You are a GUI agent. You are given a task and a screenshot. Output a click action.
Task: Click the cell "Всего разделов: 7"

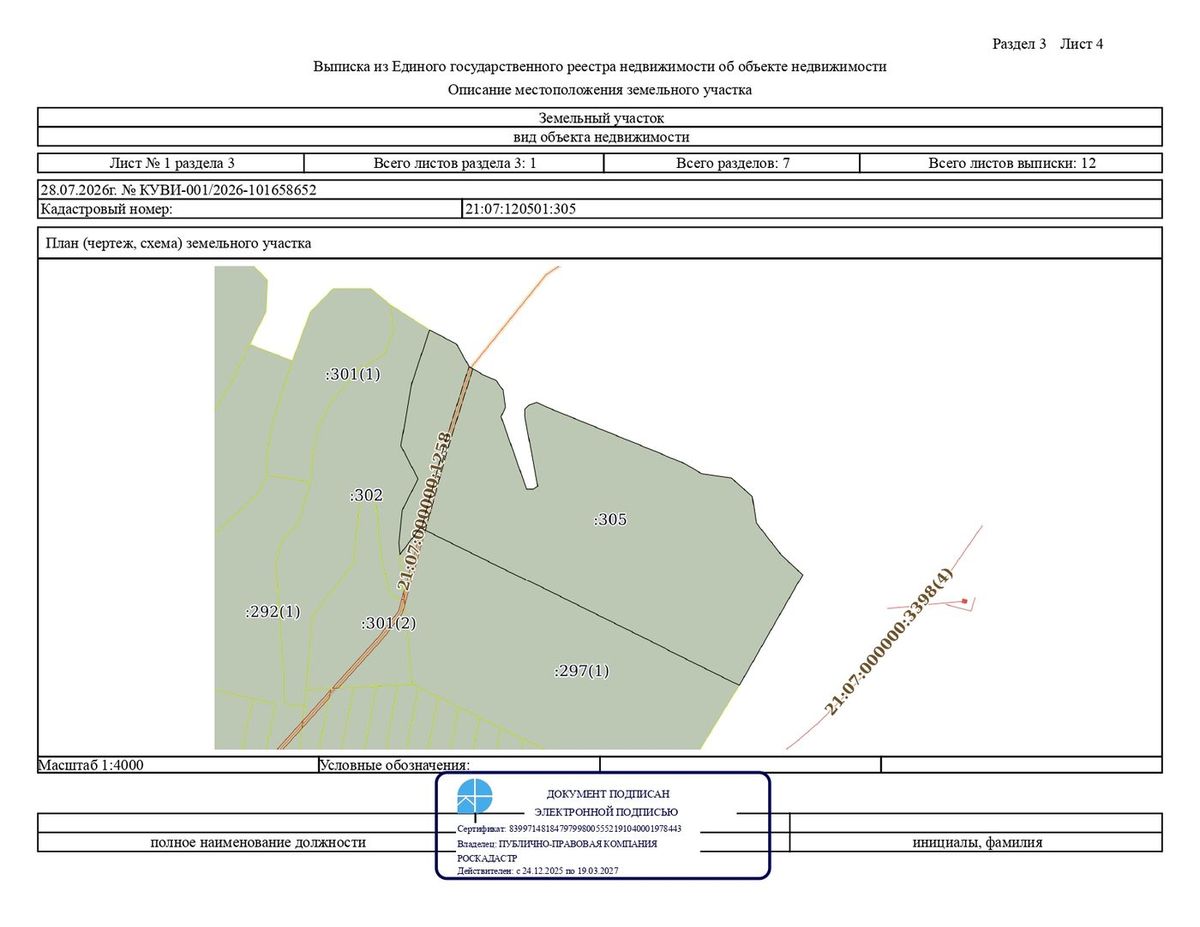733,163
